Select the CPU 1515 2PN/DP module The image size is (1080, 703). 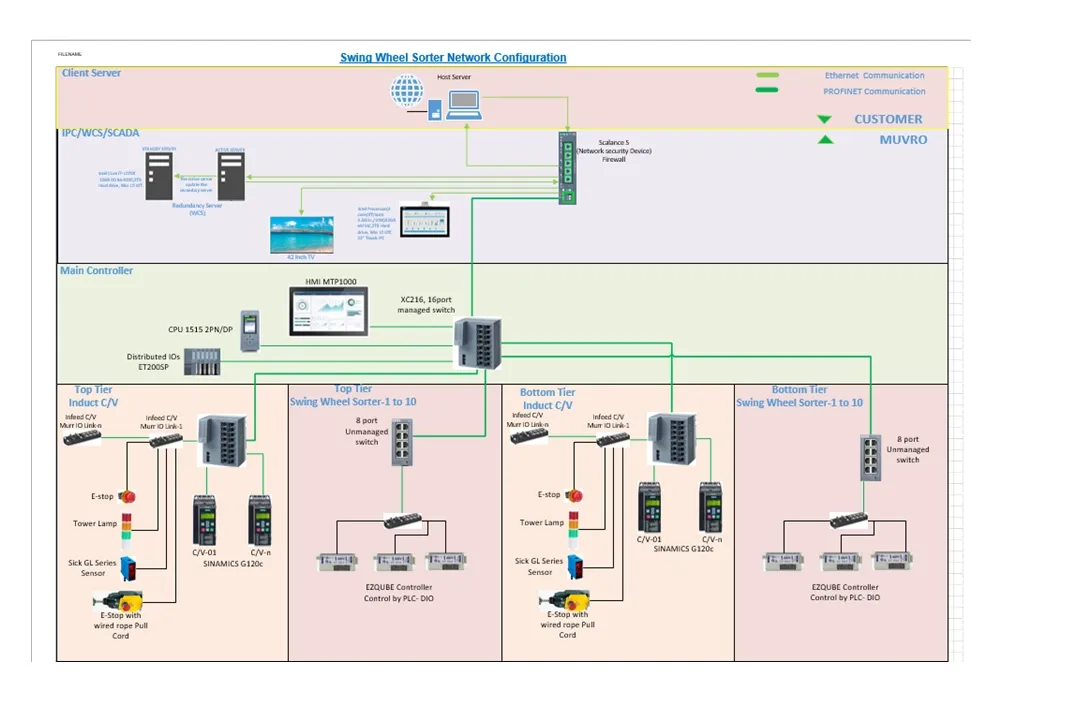click(x=250, y=331)
